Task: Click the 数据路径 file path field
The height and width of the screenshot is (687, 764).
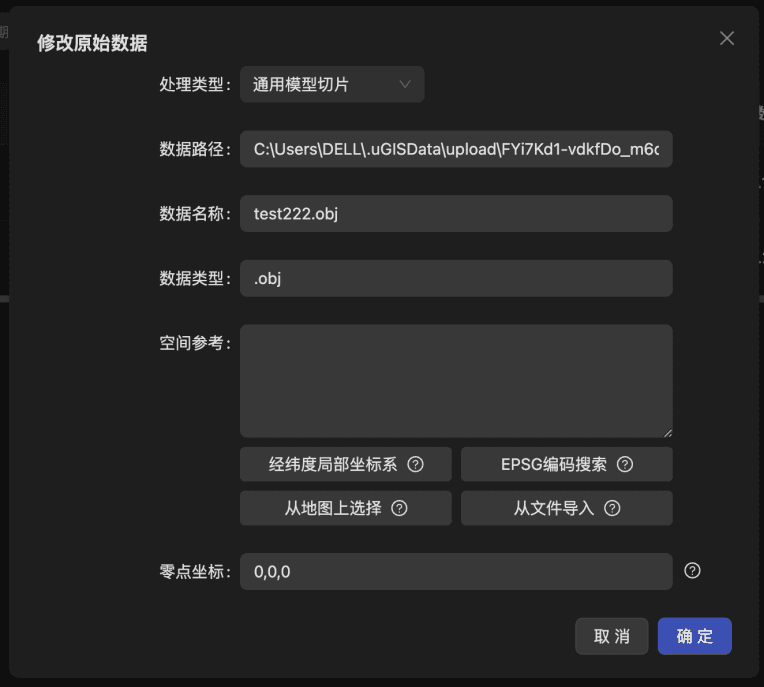Action: [x=456, y=149]
